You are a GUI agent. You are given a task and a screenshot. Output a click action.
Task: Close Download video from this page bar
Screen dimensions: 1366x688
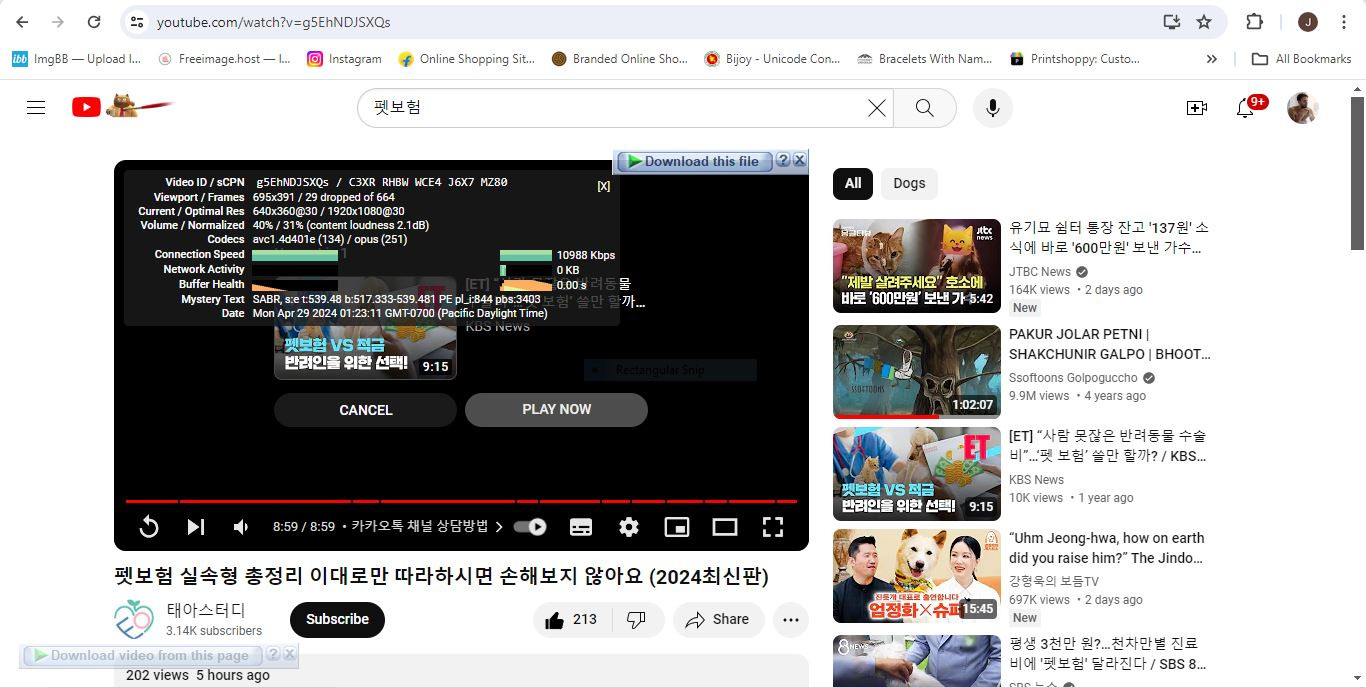coord(289,654)
